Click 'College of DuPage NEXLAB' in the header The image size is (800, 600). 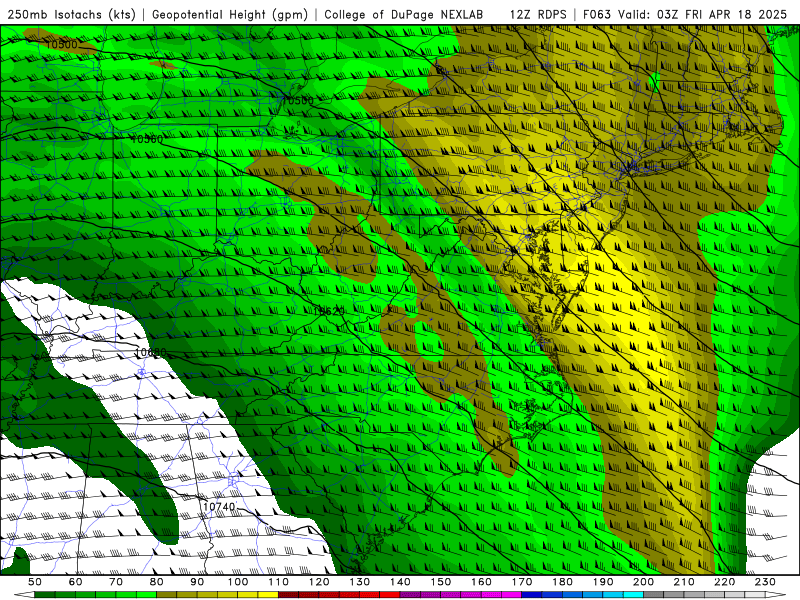tap(403, 14)
